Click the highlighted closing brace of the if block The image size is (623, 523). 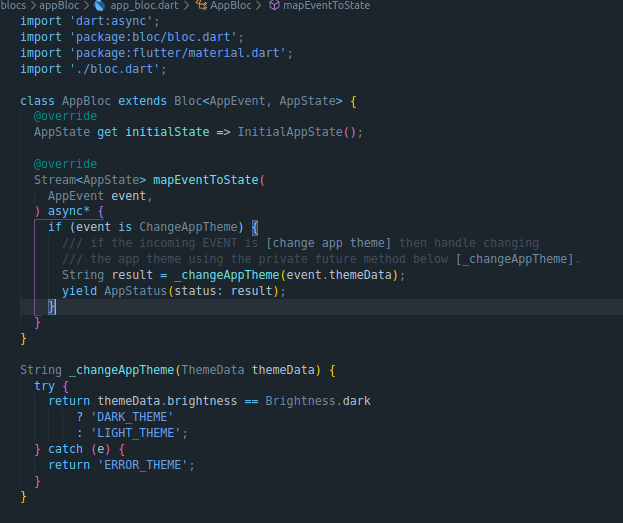click(x=52, y=307)
